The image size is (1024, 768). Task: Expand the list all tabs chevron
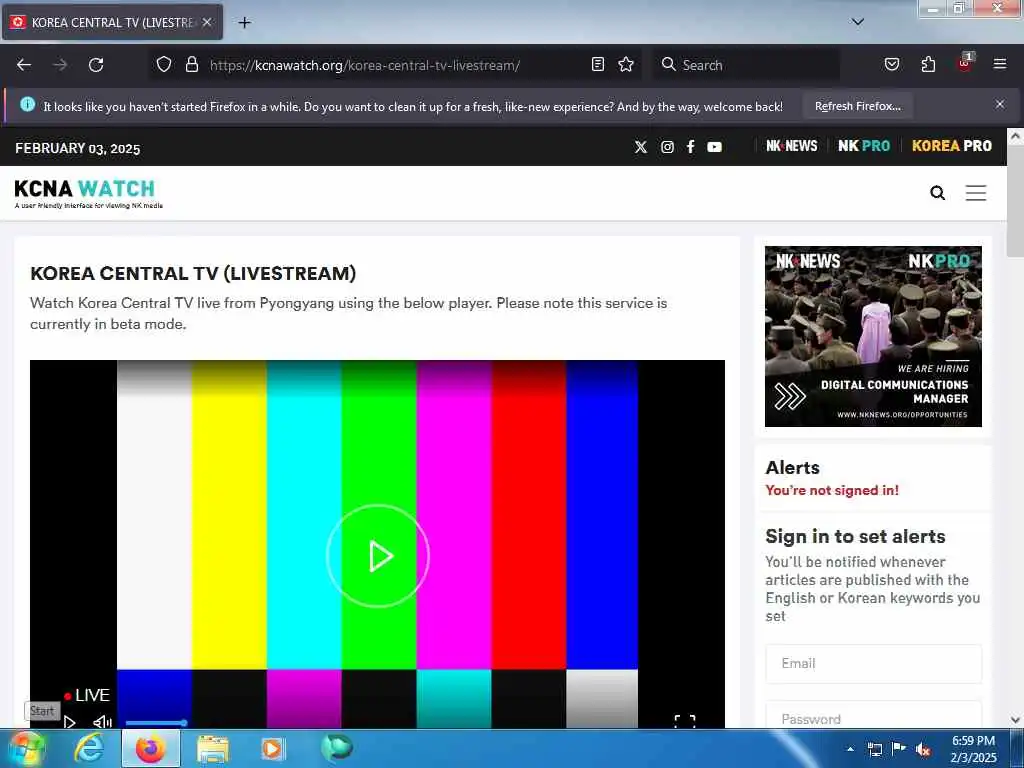858,22
